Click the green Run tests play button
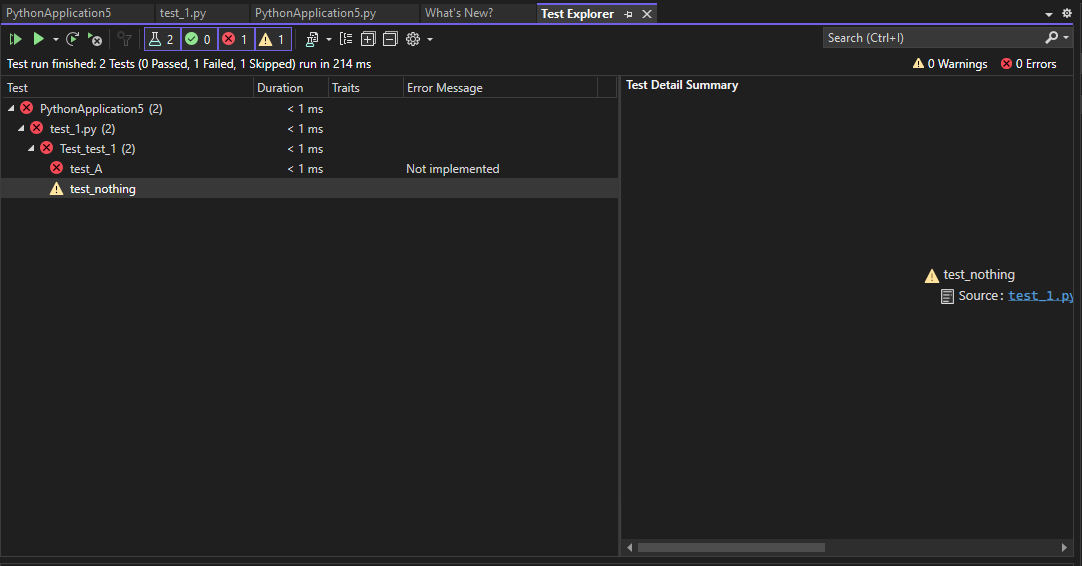 [x=39, y=39]
